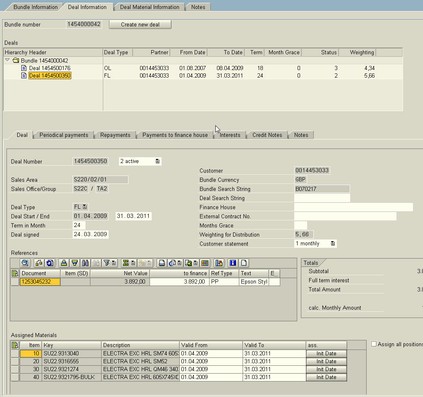
Task: Open the Export options dropdown arrow
Action: [196, 263]
